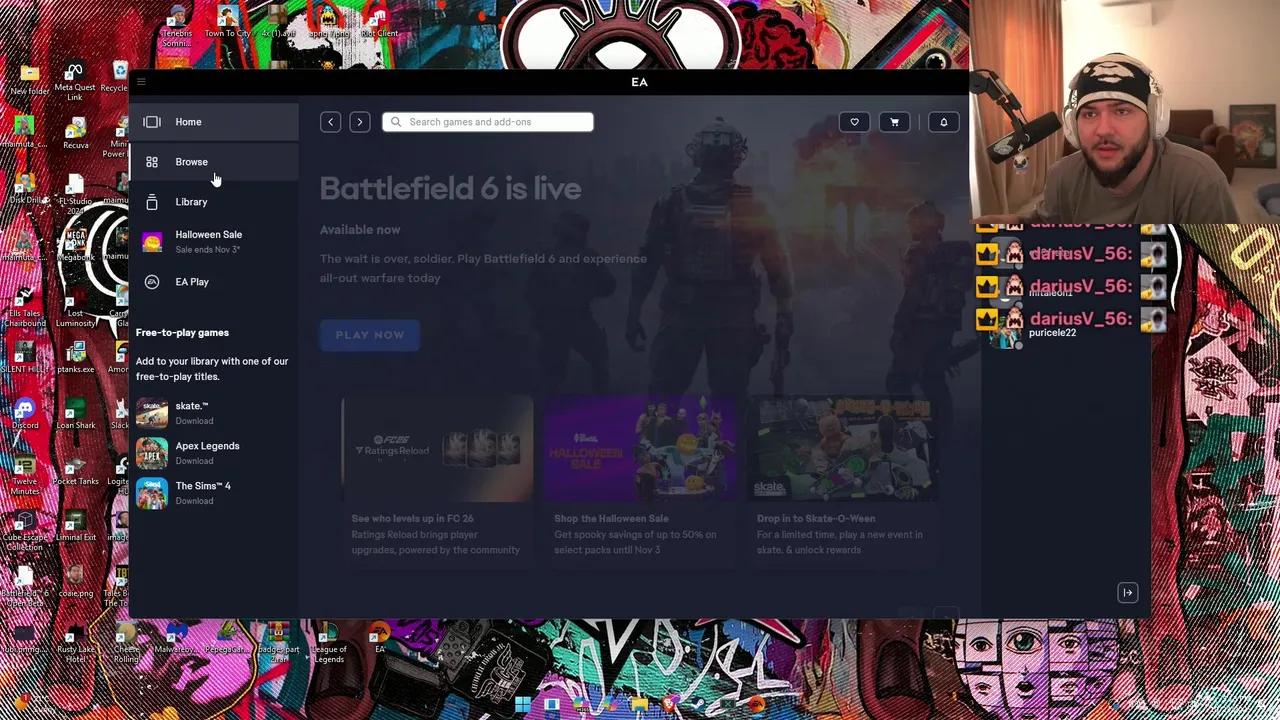This screenshot has width=1280, height=720.
Task: Click the PLAY NOW button for Battlefield 6
Action: [x=370, y=335]
